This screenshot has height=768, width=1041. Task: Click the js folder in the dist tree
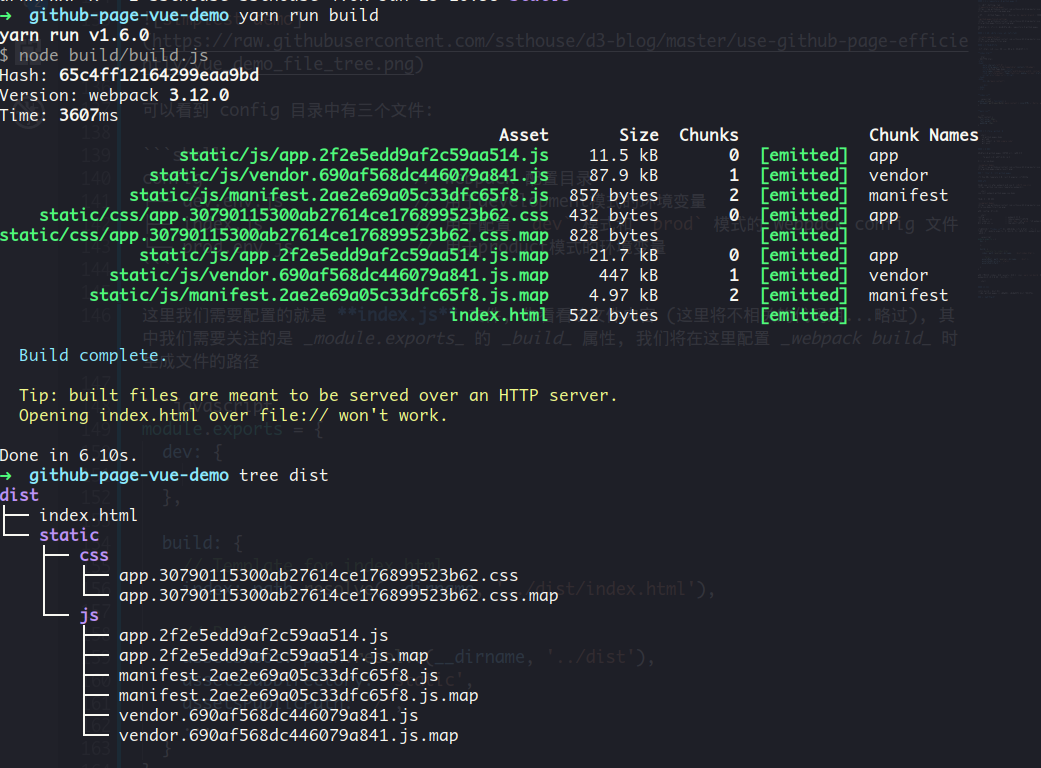click(89, 615)
